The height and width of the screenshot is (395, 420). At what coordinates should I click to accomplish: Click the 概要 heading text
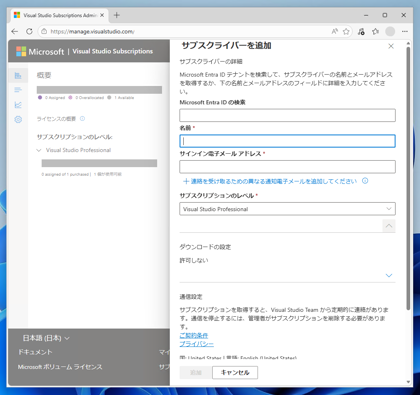coord(44,75)
